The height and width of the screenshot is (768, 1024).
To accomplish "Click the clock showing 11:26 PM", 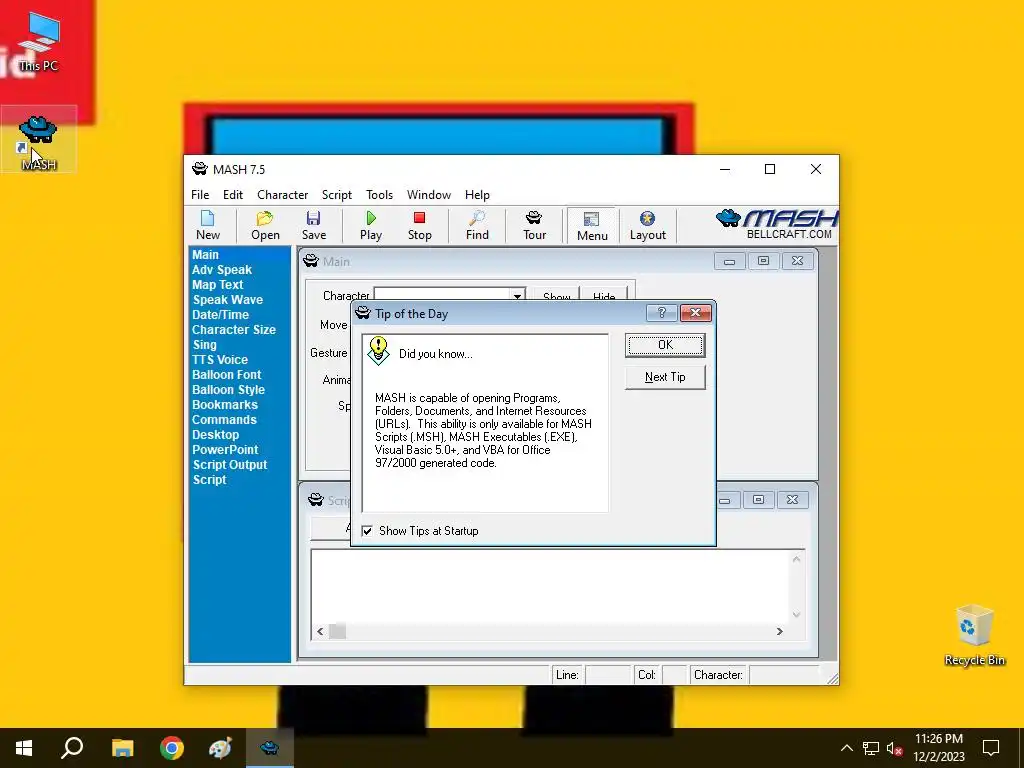I will (x=938, y=739).
